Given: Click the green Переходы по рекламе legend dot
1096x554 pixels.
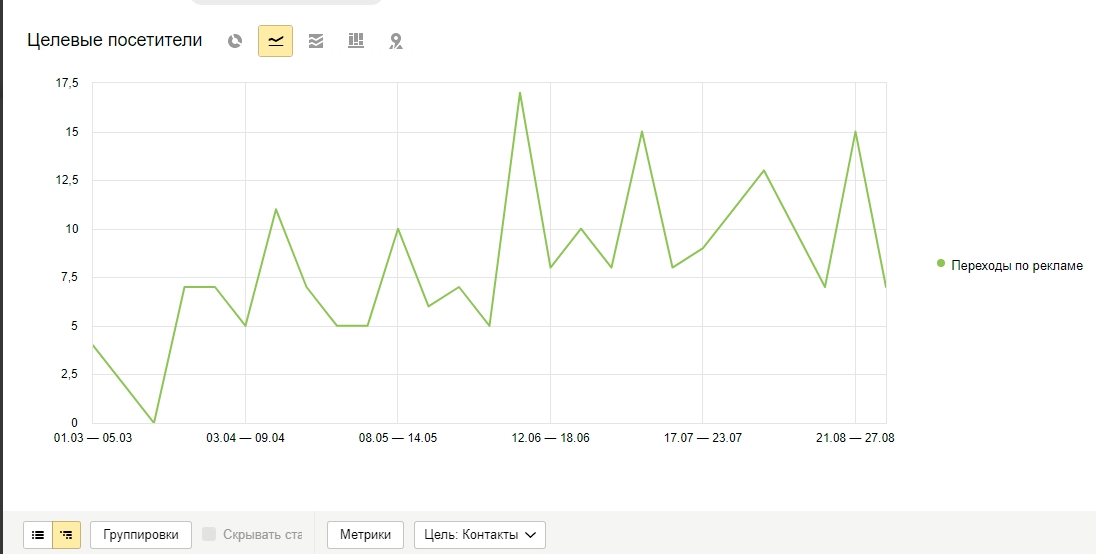Looking at the screenshot, I should 941,263.
